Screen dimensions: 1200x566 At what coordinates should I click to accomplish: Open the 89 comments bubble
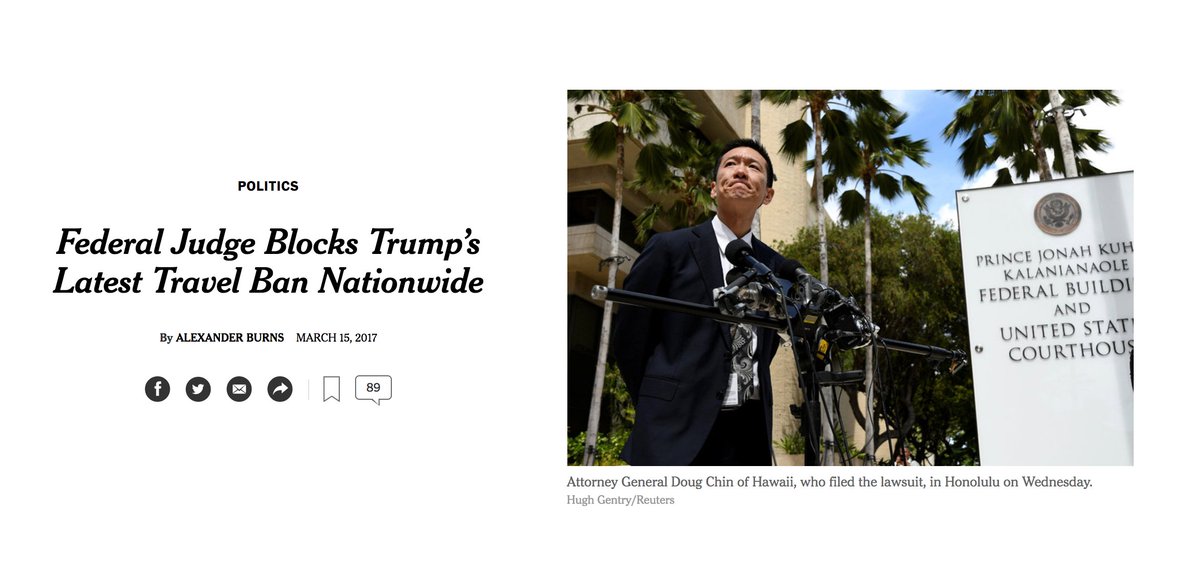[373, 389]
